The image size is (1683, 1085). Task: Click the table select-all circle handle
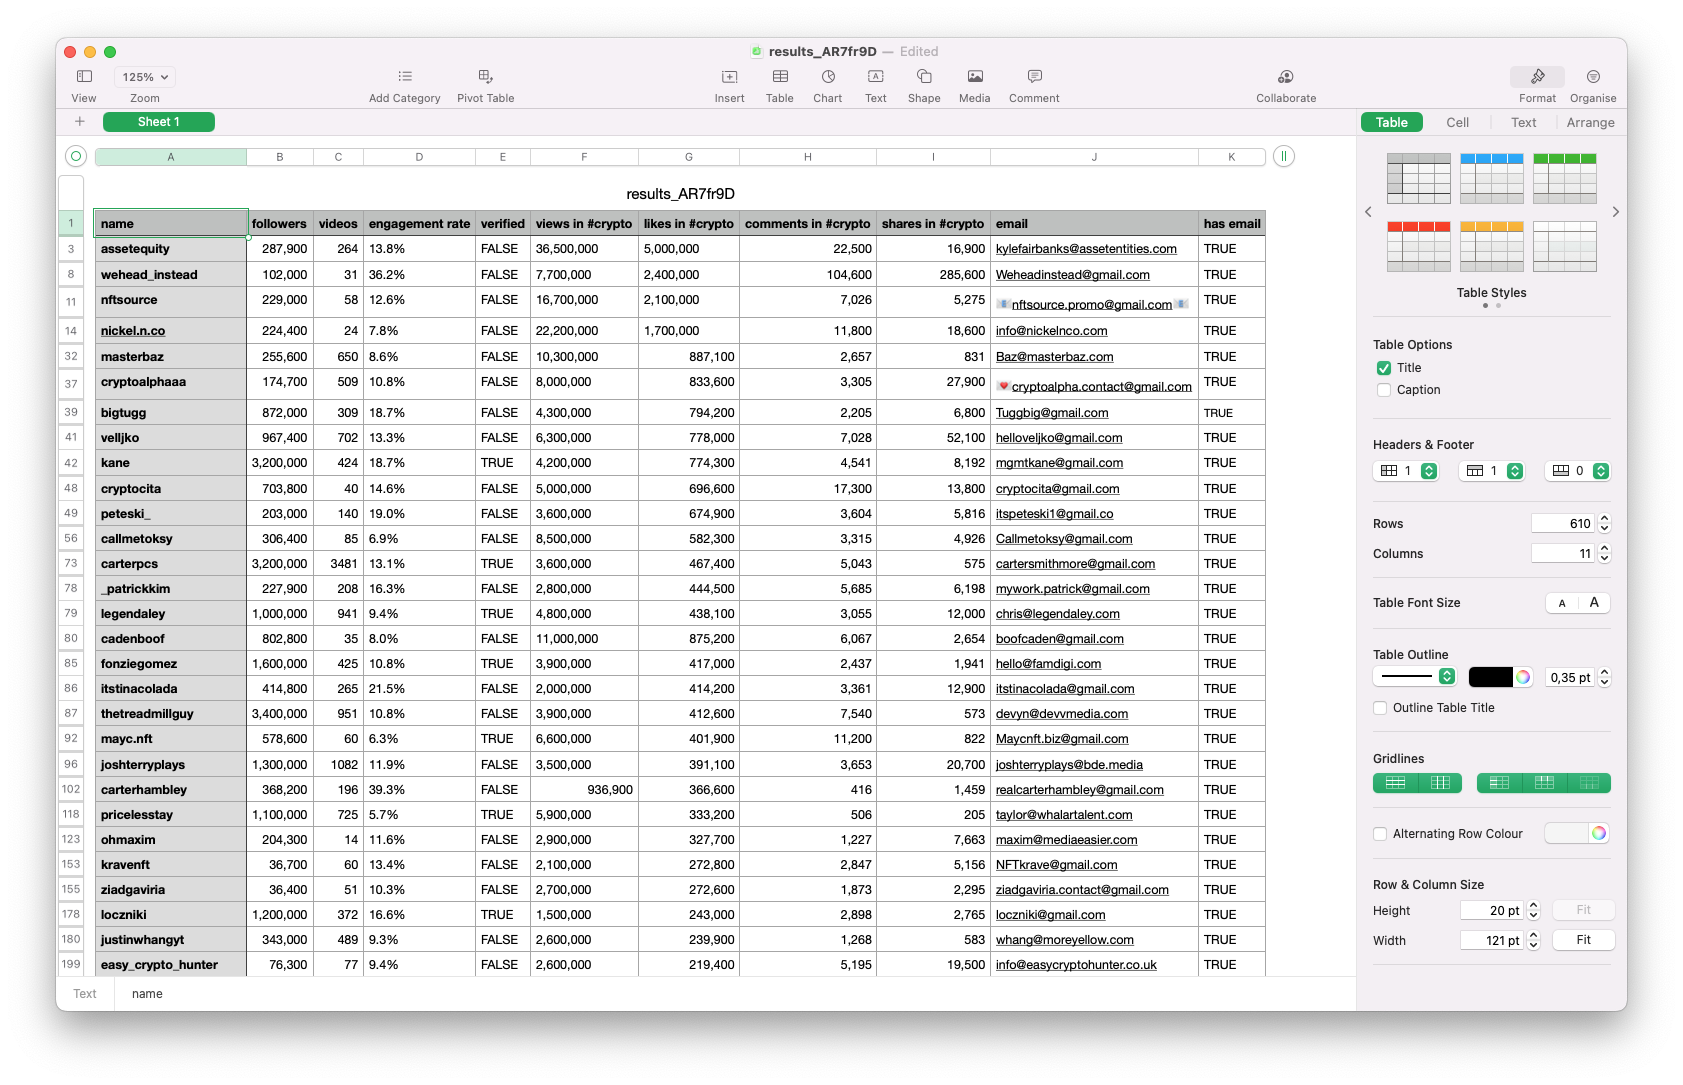[76, 156]
